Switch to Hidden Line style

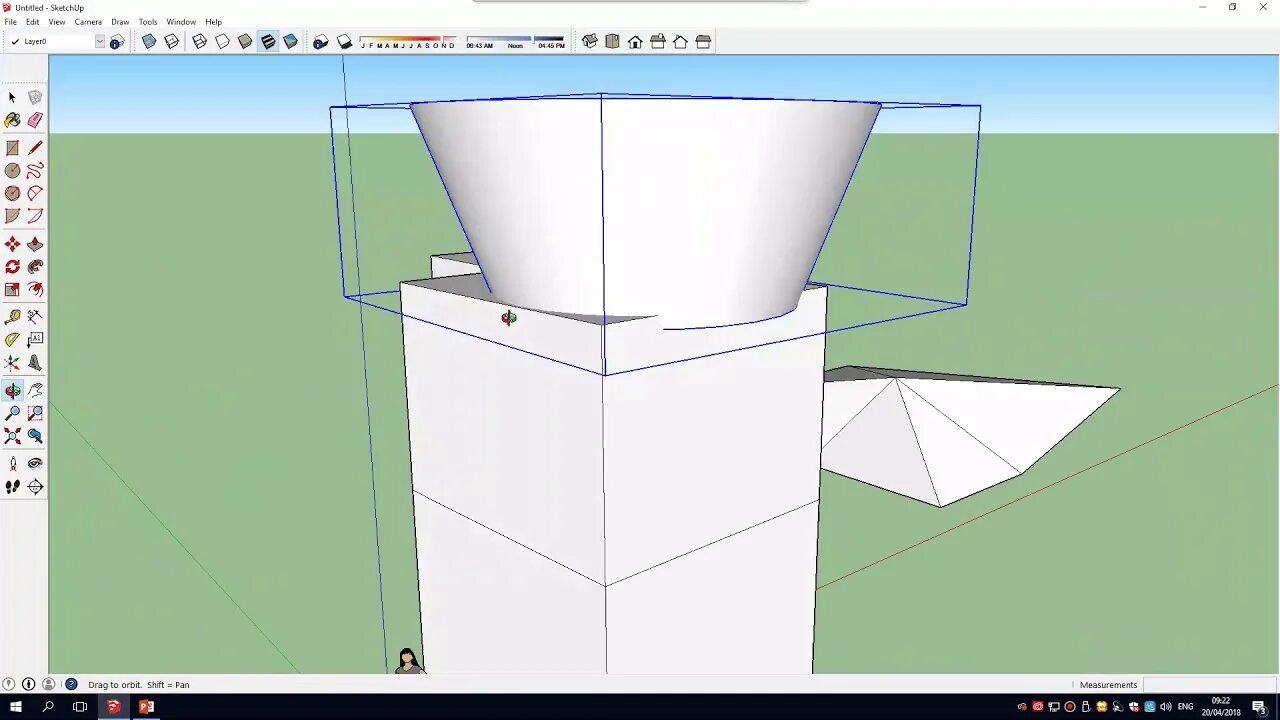222,42
